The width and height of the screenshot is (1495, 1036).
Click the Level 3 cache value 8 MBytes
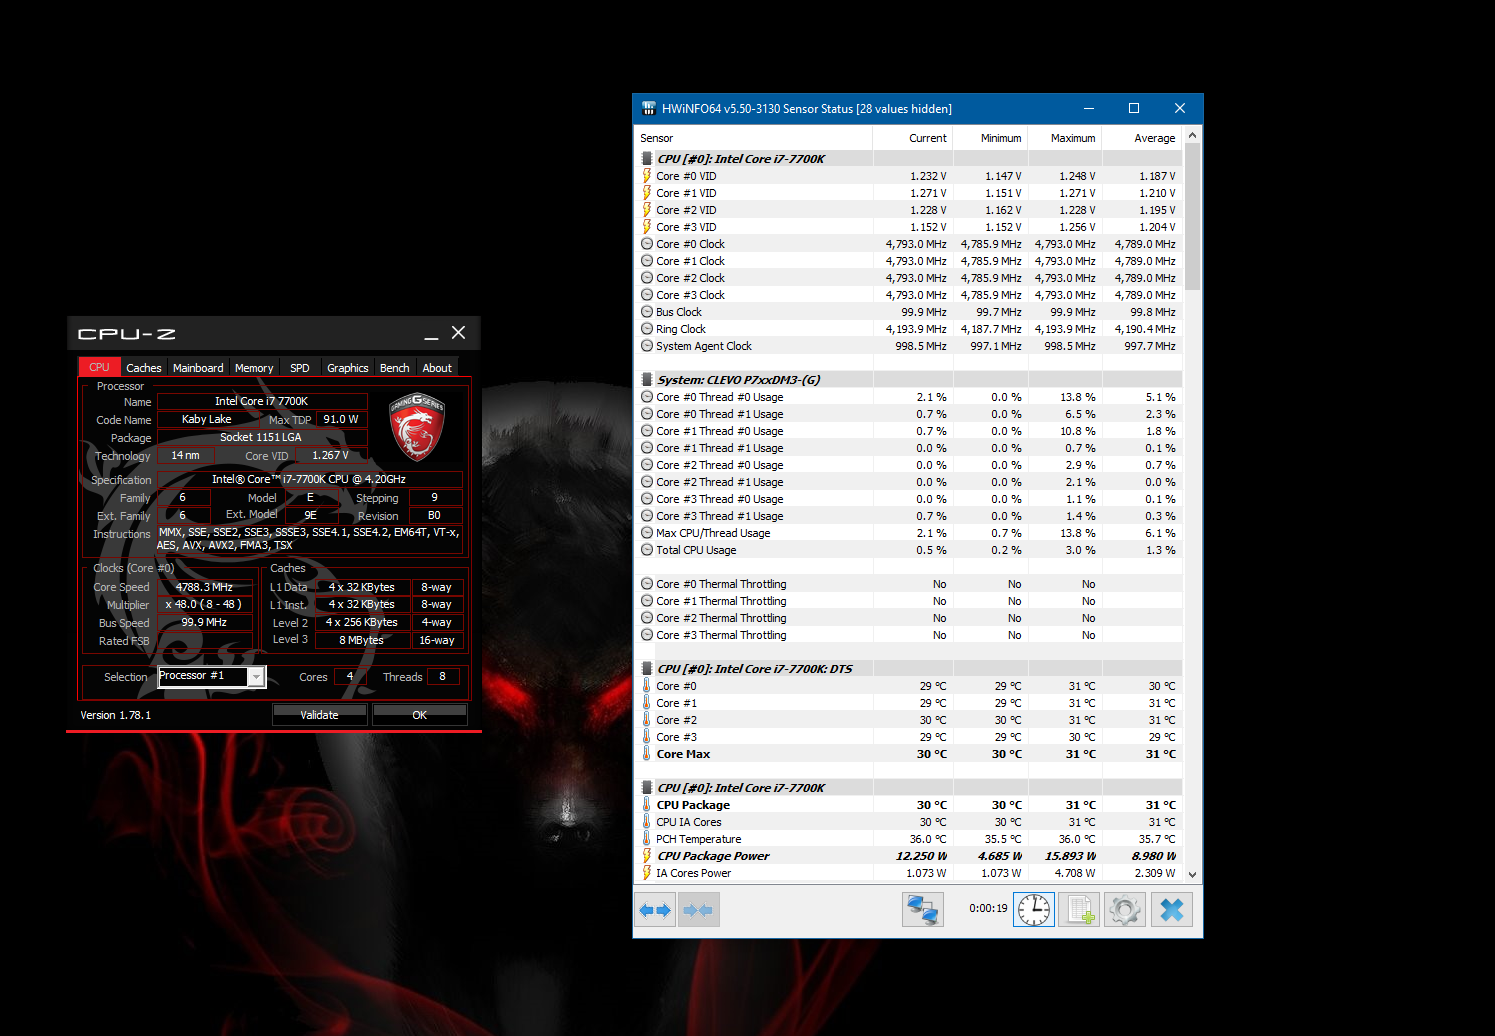361,640
